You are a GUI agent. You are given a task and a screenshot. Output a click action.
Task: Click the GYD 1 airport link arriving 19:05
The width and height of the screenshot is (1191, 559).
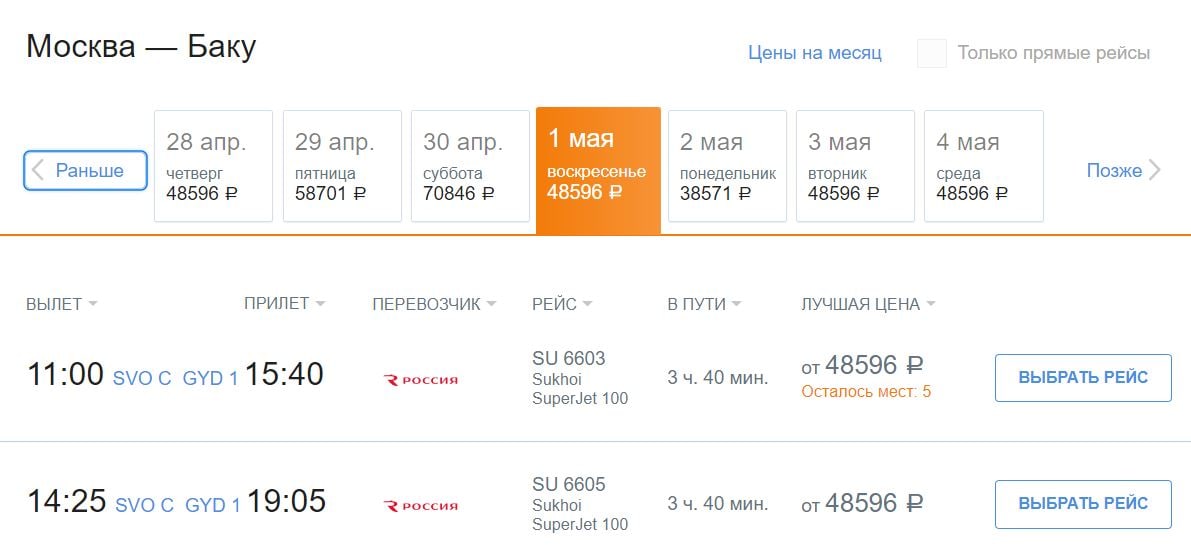[x=213, y=505]
